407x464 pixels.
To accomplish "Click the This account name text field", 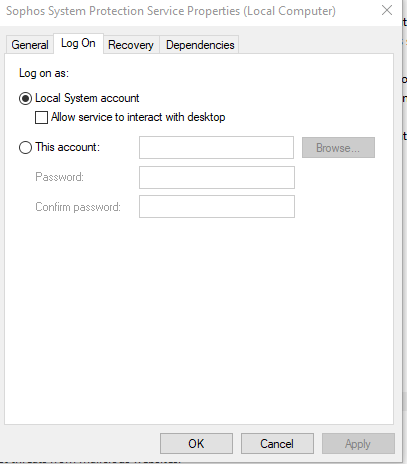I will (x=216, y=147).
